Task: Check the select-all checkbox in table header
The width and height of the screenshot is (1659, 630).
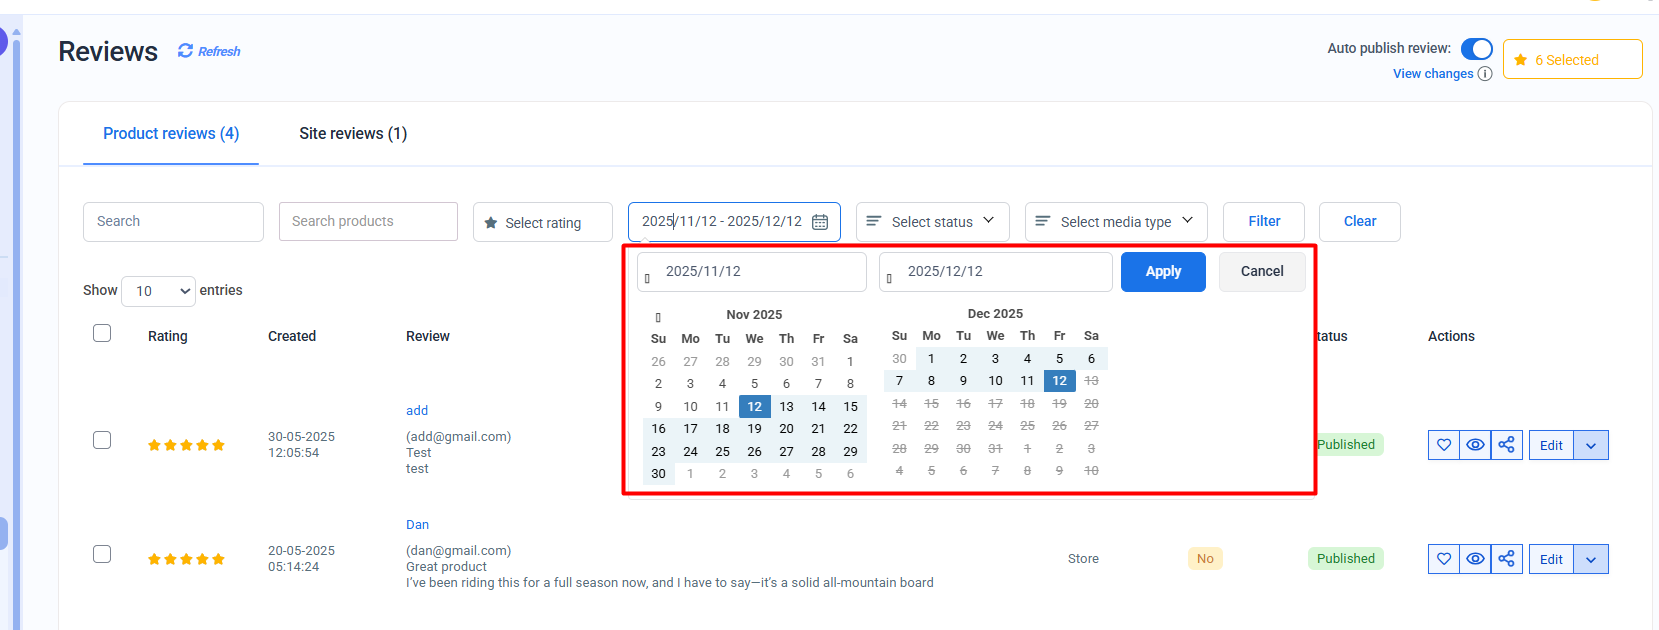Action: pyautogui.click(x=102, y=333)
